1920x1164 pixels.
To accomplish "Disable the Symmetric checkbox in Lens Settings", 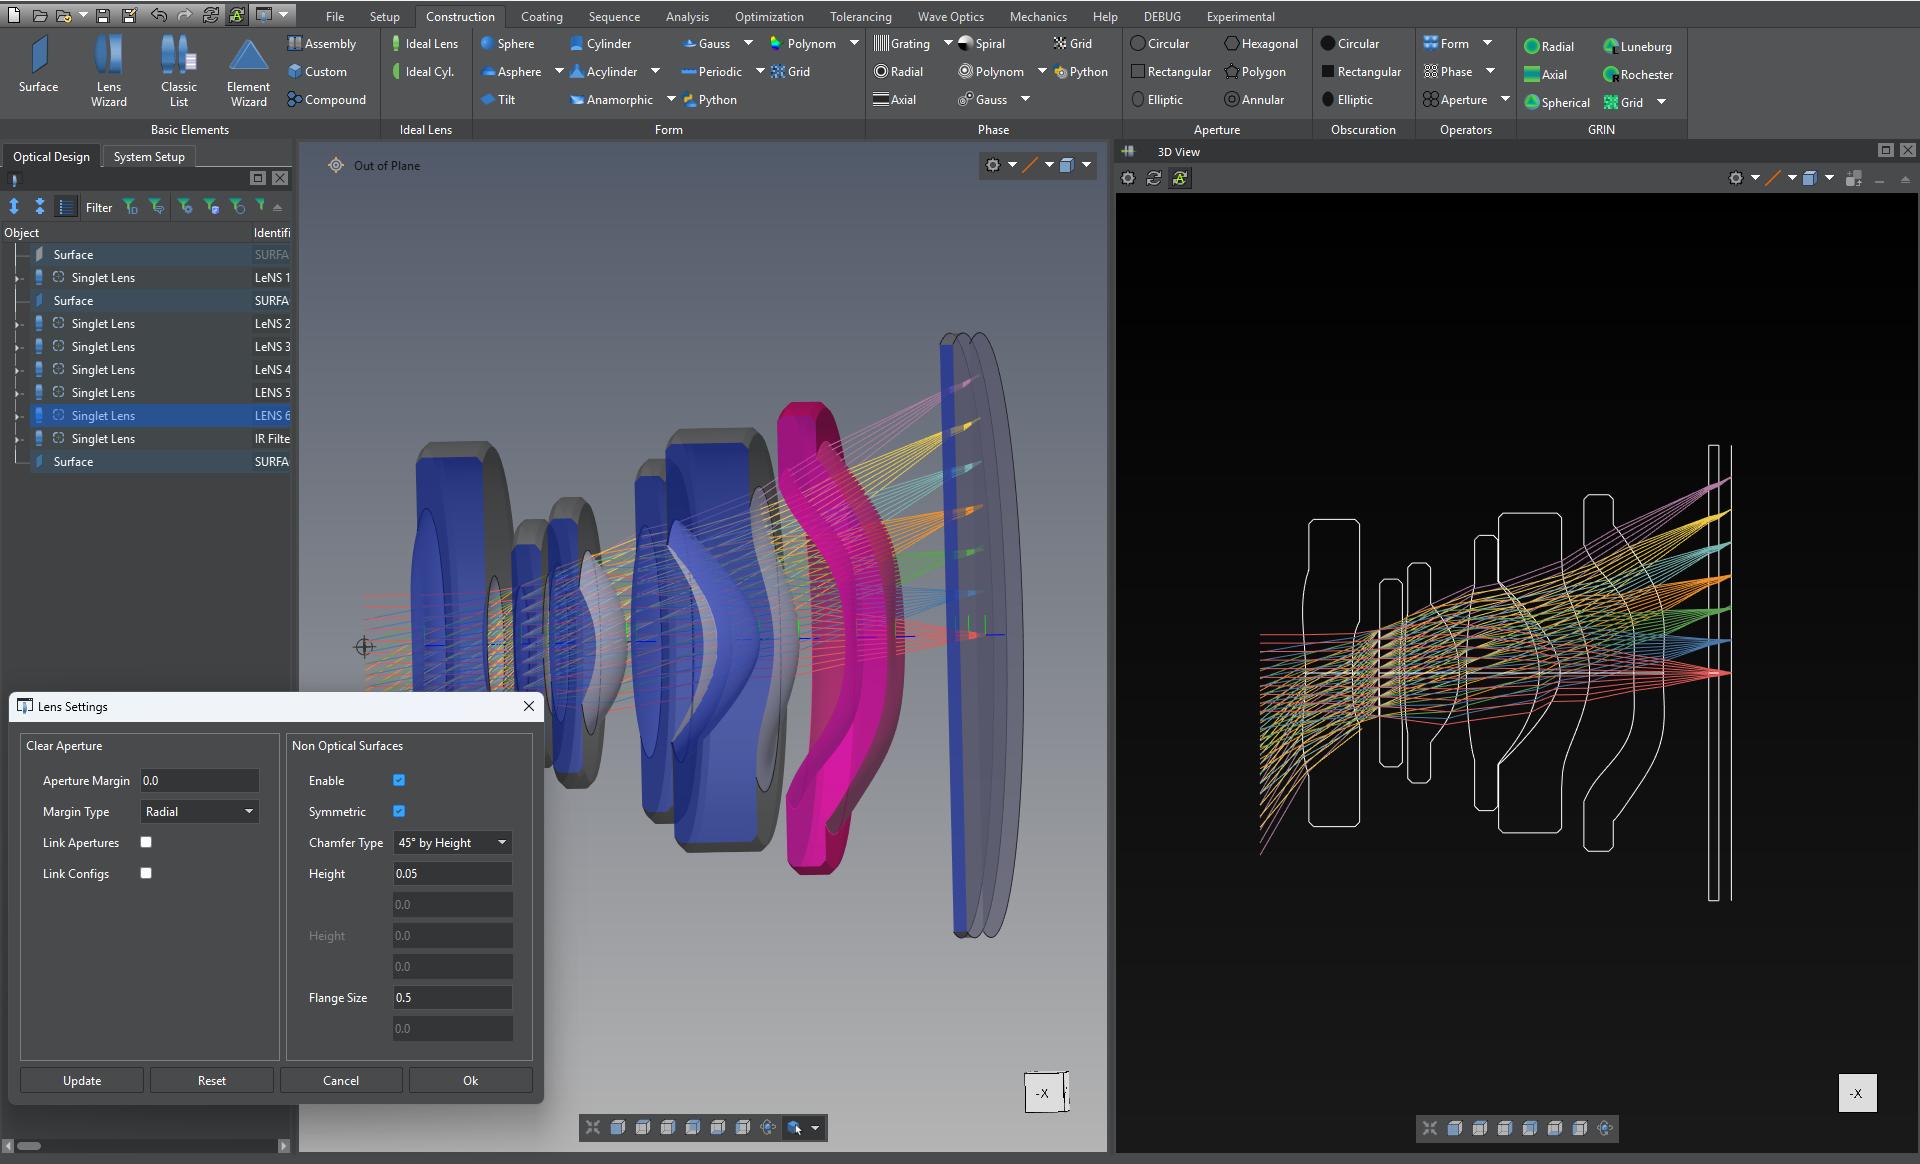I will (399, 811).
